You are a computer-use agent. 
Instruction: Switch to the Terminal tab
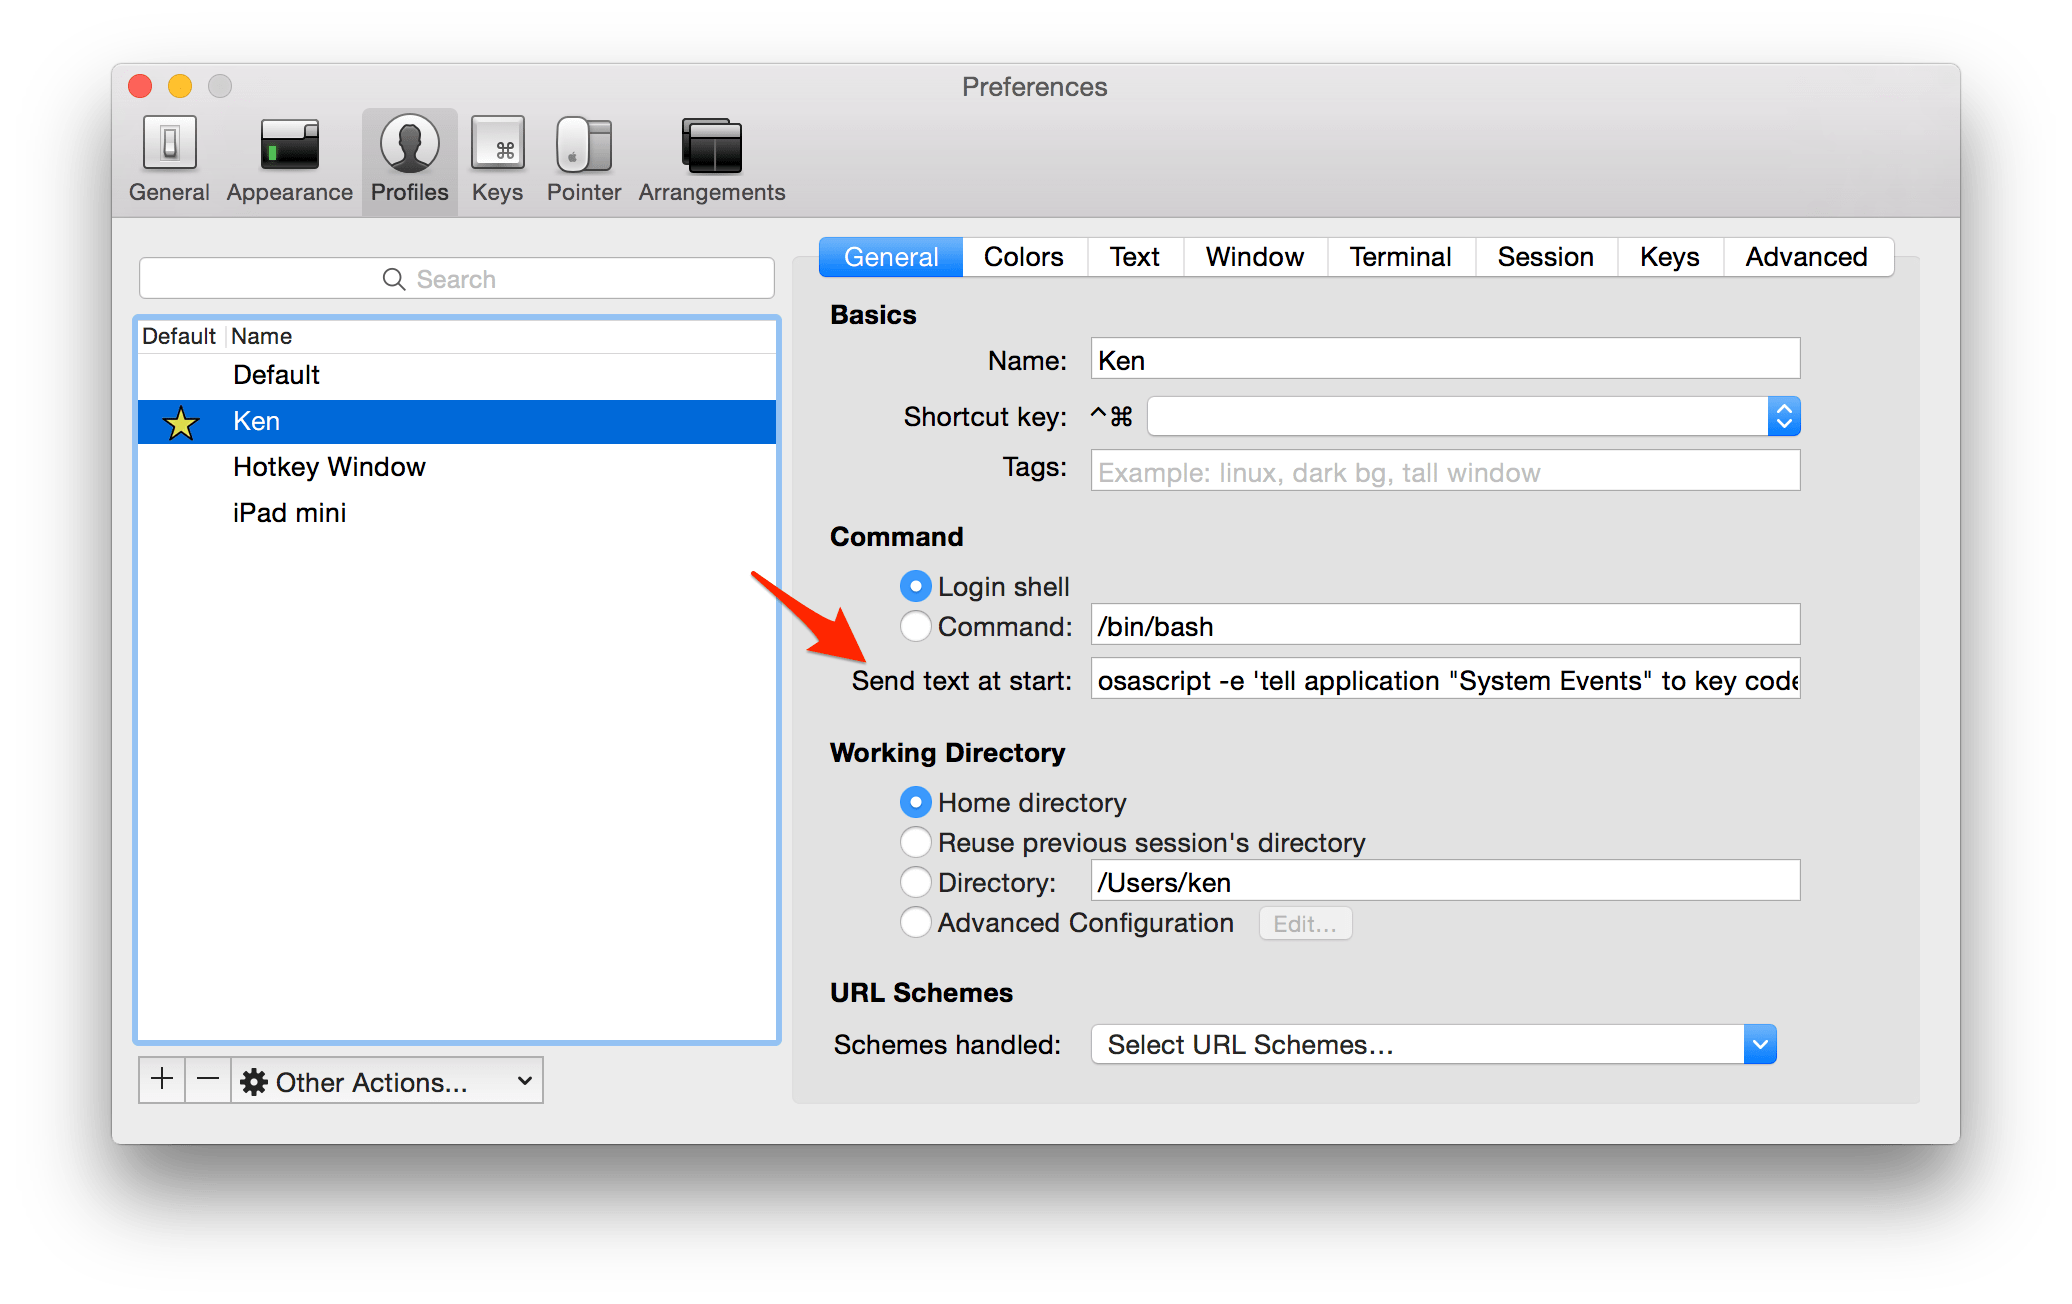1399,257
